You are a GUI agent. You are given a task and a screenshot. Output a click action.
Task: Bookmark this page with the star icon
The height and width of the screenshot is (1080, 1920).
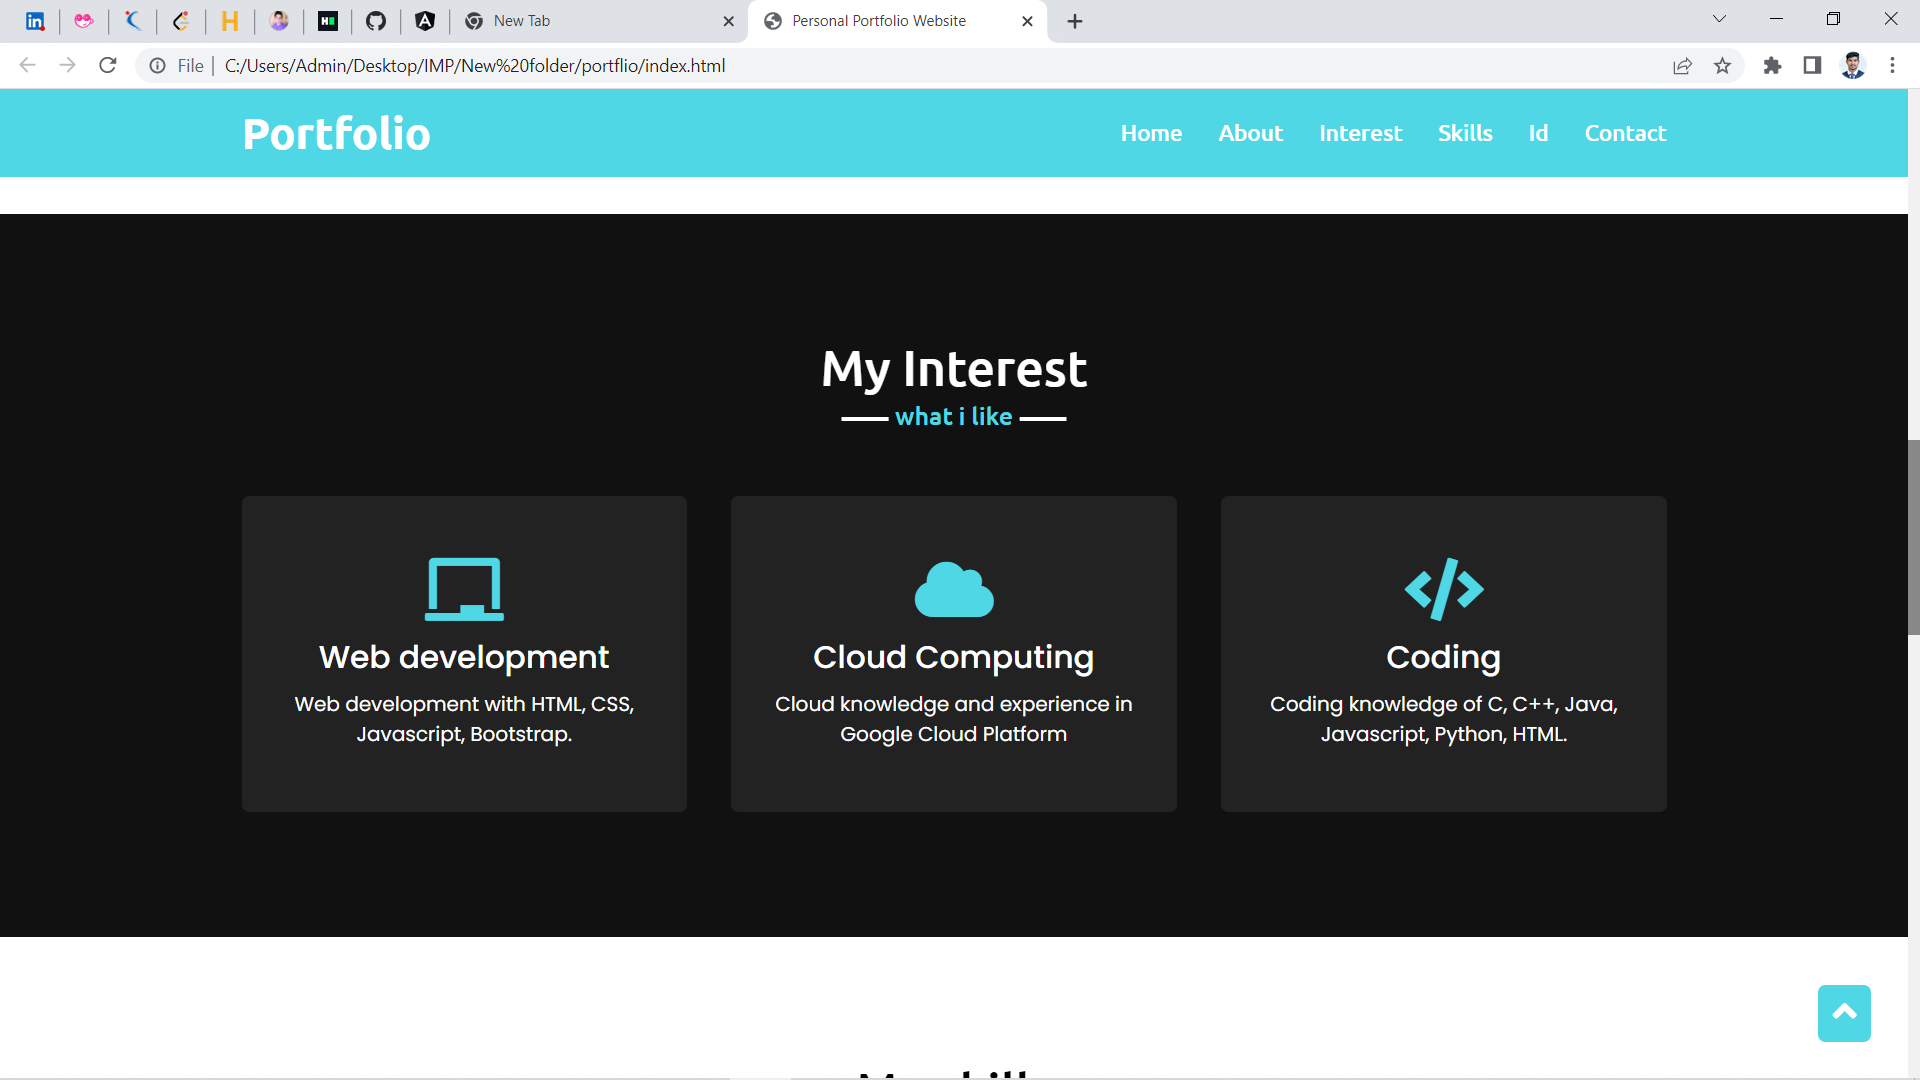(1722, 66)
